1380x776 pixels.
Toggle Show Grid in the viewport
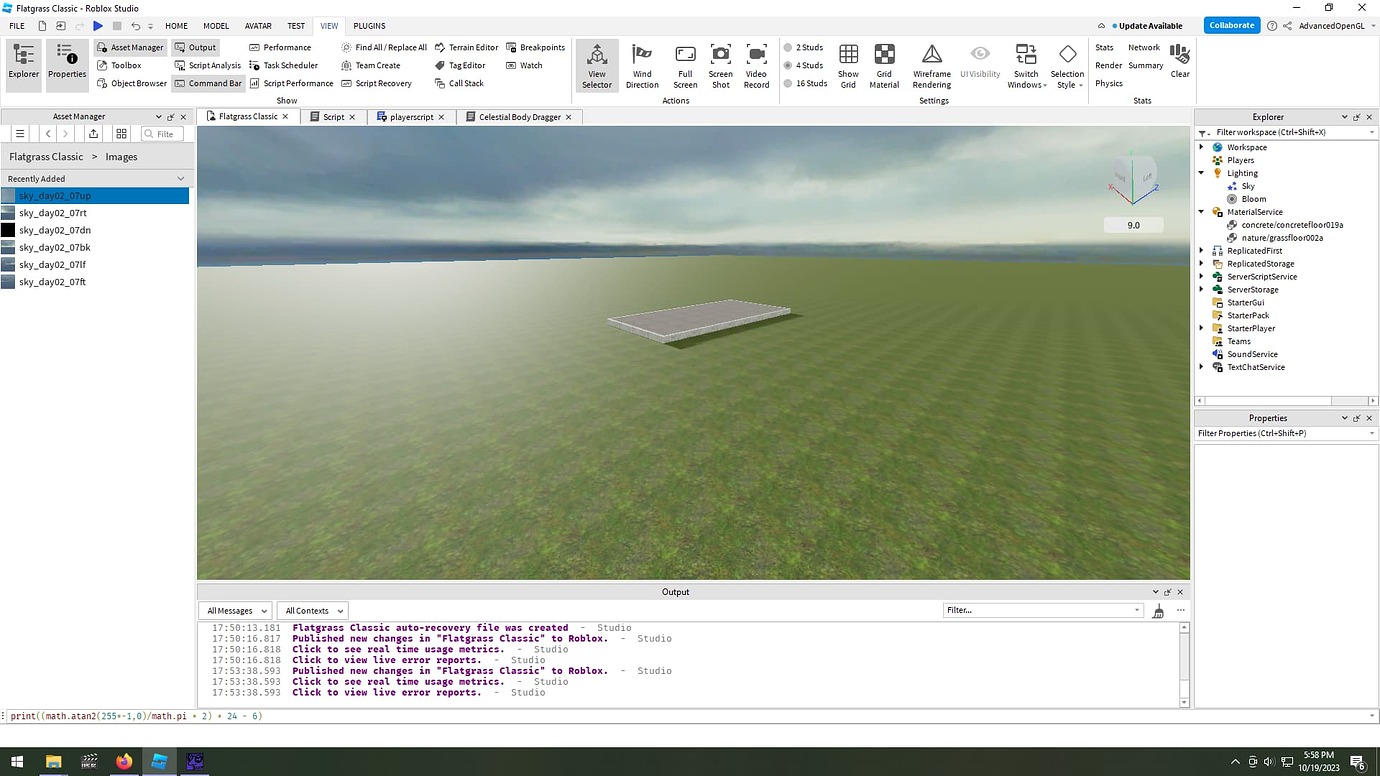pyautogui.click(x=847, y=65)
